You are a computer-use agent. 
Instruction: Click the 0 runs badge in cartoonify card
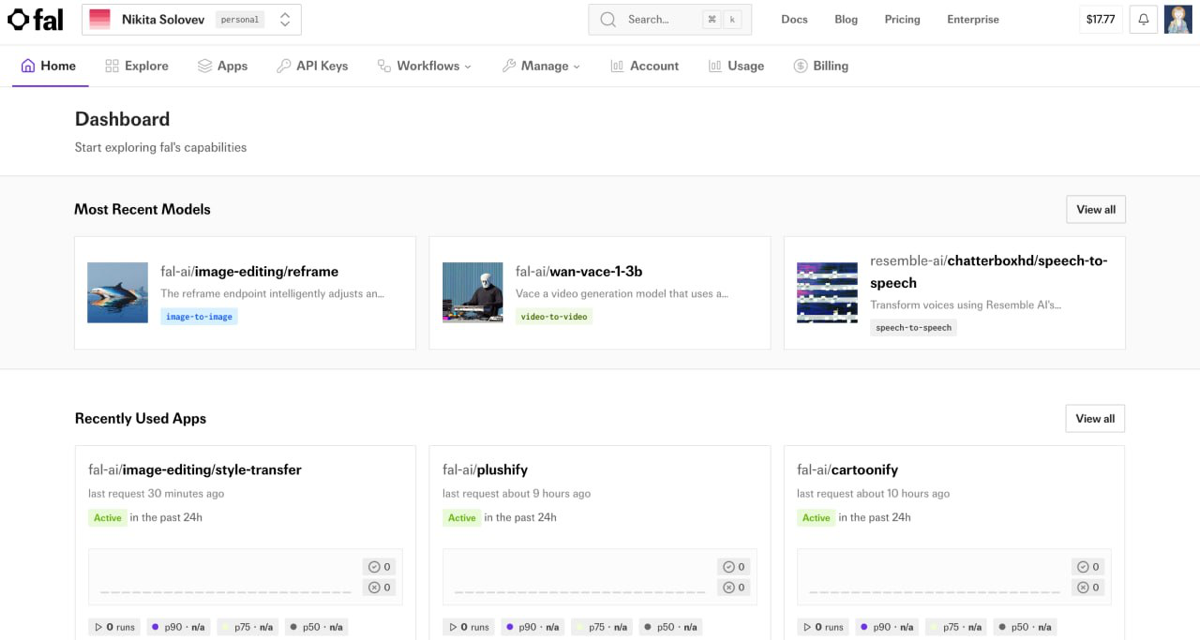pos(823,627)
